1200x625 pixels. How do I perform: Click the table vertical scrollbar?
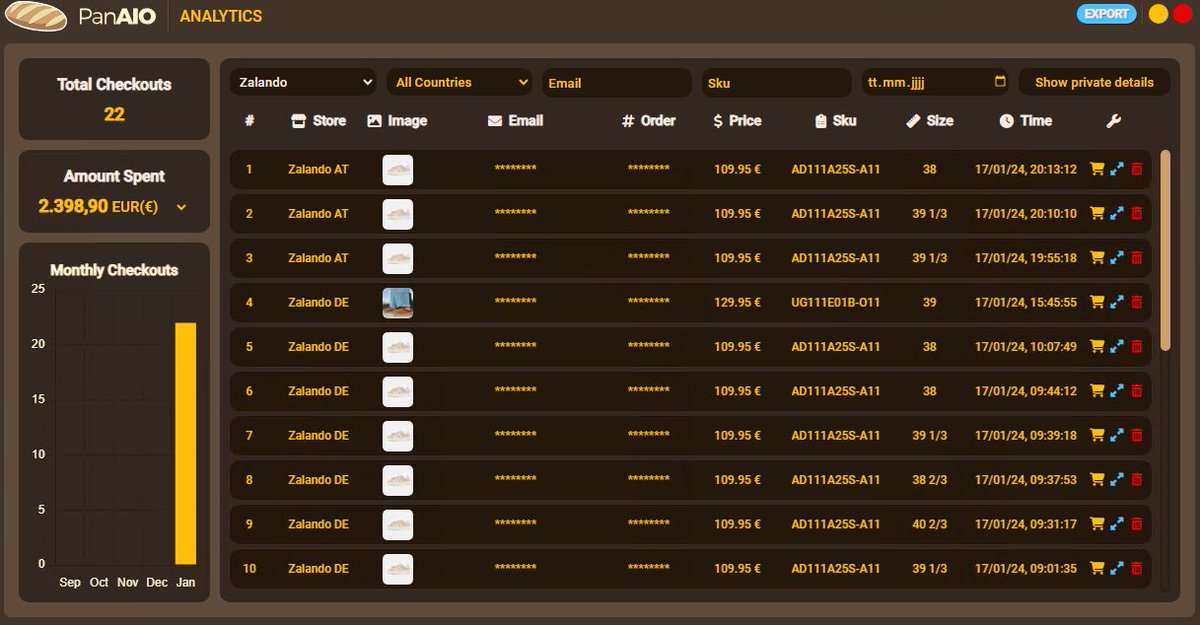1165,250
